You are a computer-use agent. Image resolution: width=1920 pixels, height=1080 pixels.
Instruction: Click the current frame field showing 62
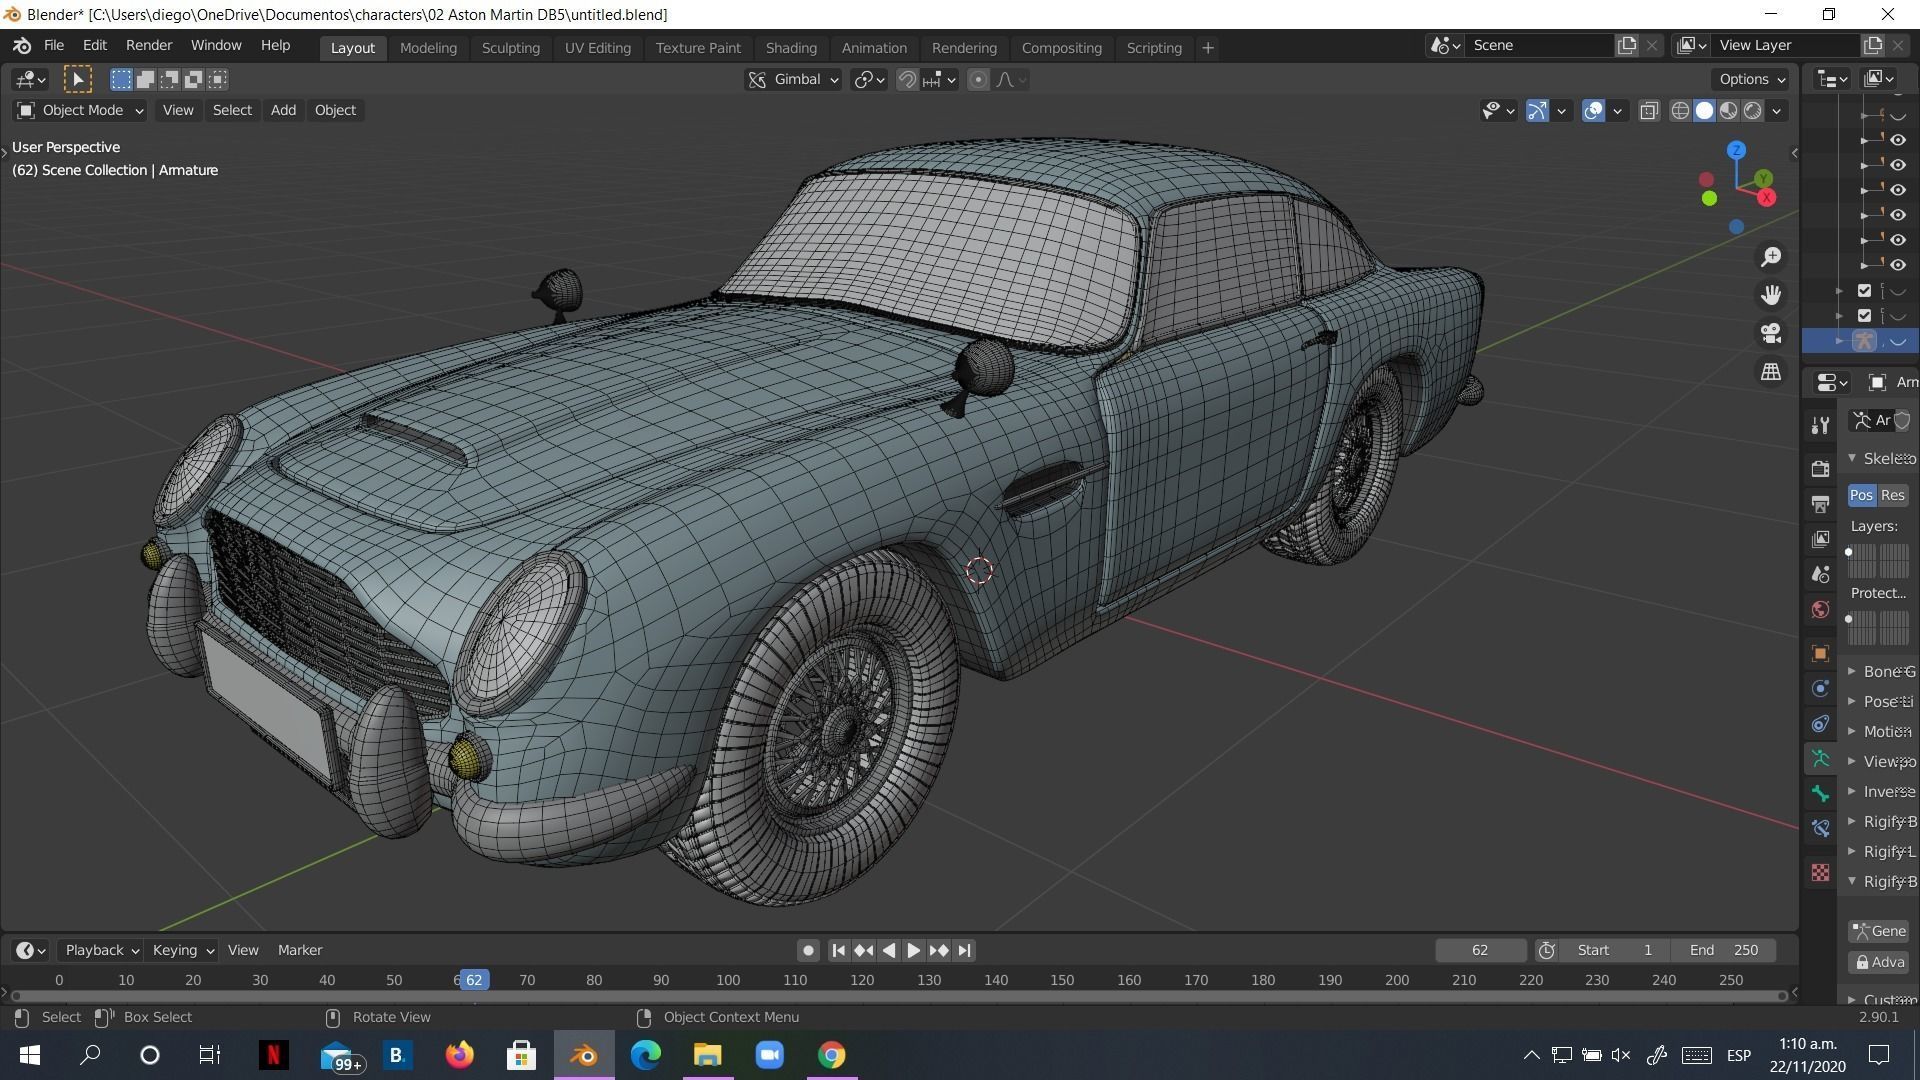coord(1480,950)
